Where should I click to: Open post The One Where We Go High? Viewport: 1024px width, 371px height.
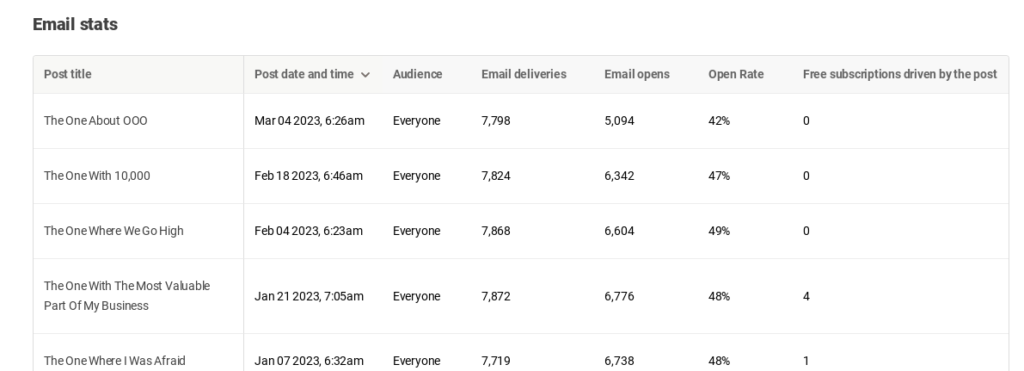tap(114, 231)
